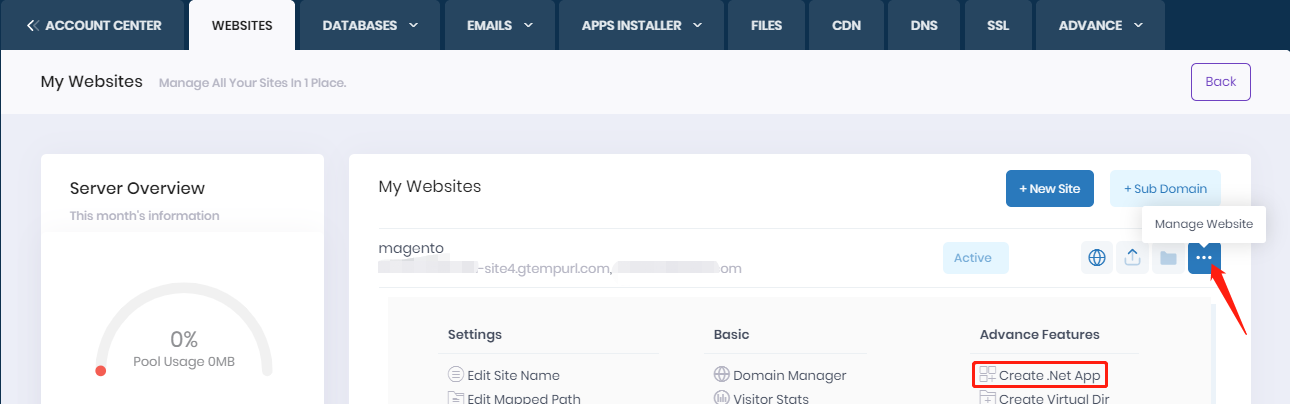This screenshot has width=1290, height=404.
Task: Return to Account Center
Action: point(94,25)
